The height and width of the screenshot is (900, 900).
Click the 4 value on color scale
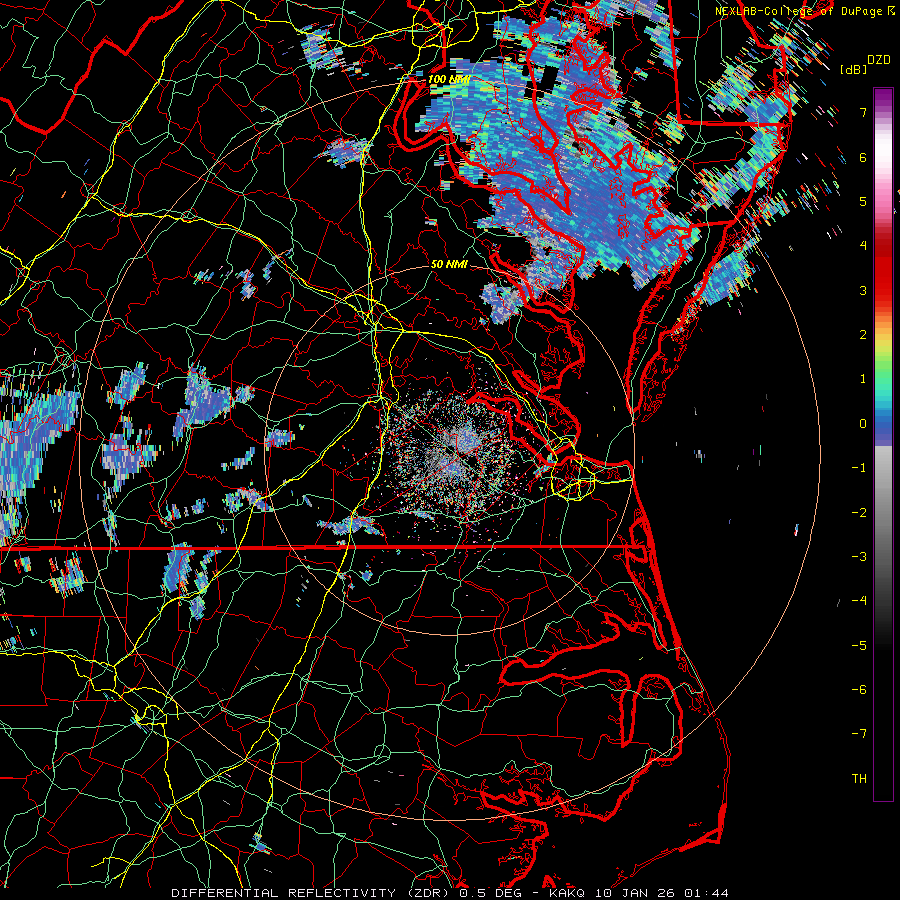(x=863, y=246)
